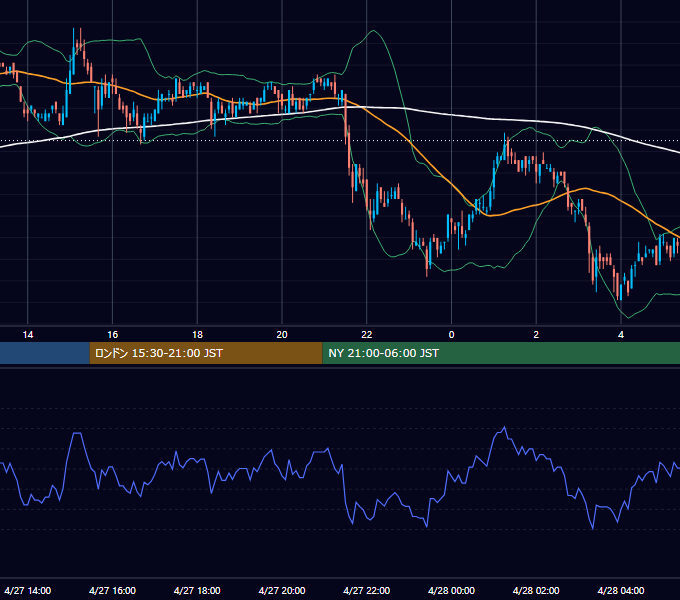Image resolution: width=680 pixels, height=600 pixels.
Task: Click the 16 hour label on price chart axis
Action: click(112, 335)
